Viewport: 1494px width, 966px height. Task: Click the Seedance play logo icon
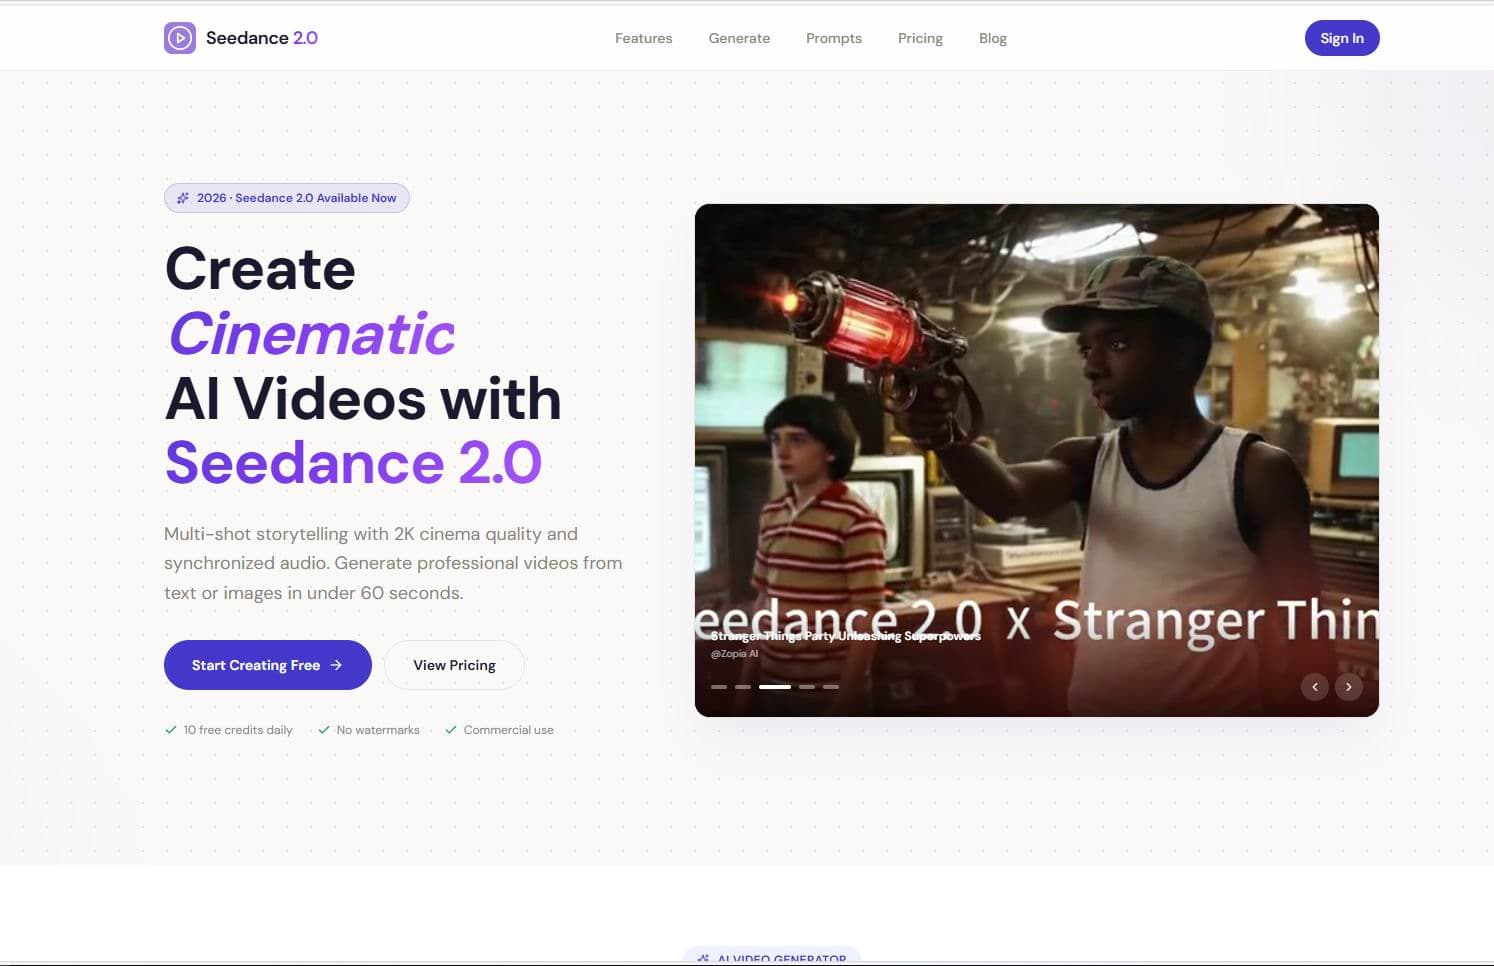(180, 37)
